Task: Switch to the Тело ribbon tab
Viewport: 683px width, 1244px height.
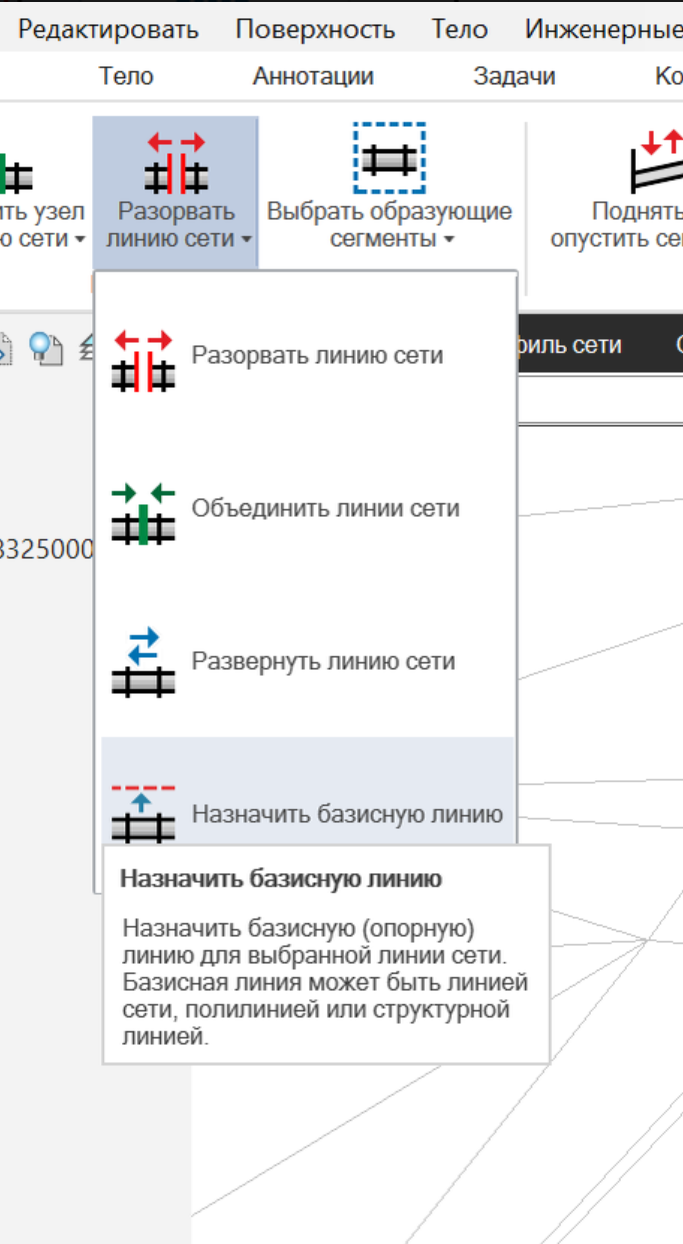Action: pos(126,76)
